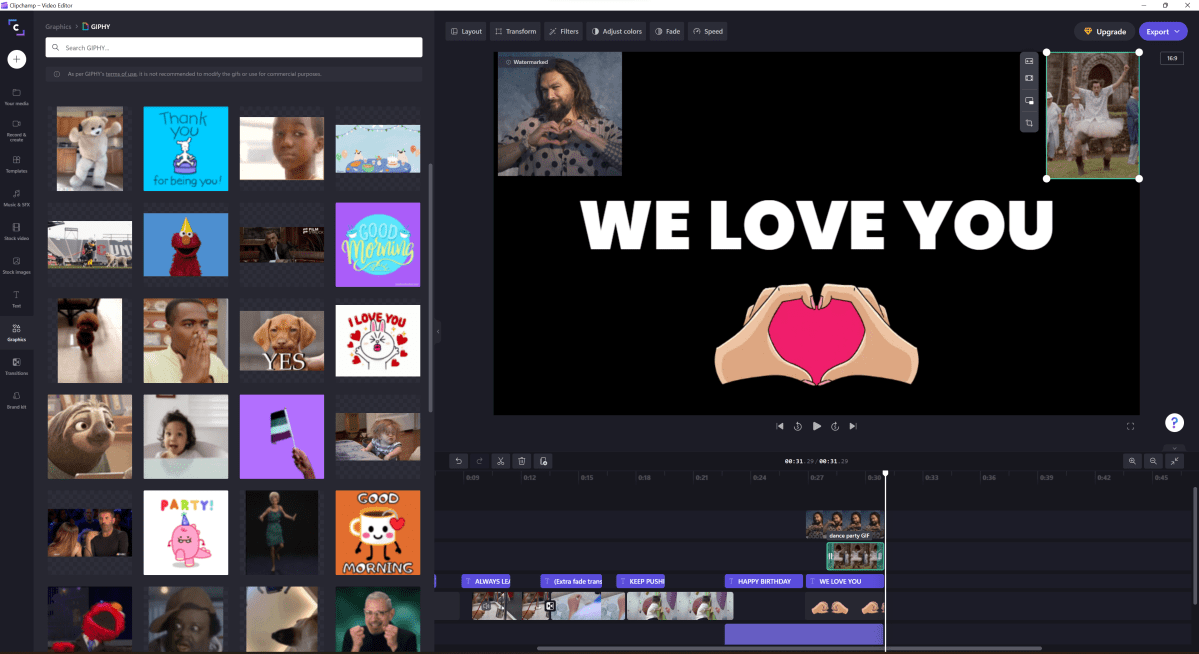Open the Stock video sidebar panel
This screenshot has width=1199, height=654.
coord(17,231)
